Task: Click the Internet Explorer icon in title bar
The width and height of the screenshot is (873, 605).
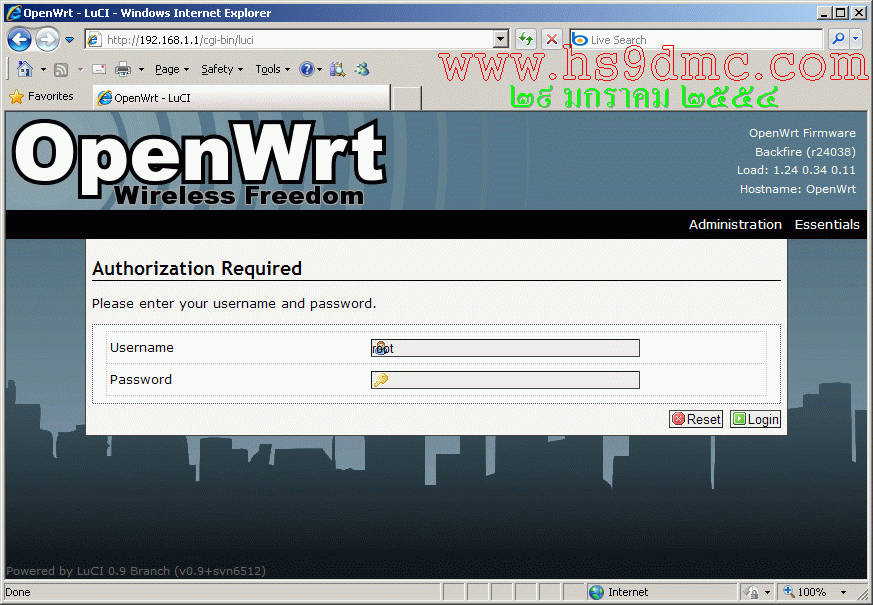Action: (13, 12)
